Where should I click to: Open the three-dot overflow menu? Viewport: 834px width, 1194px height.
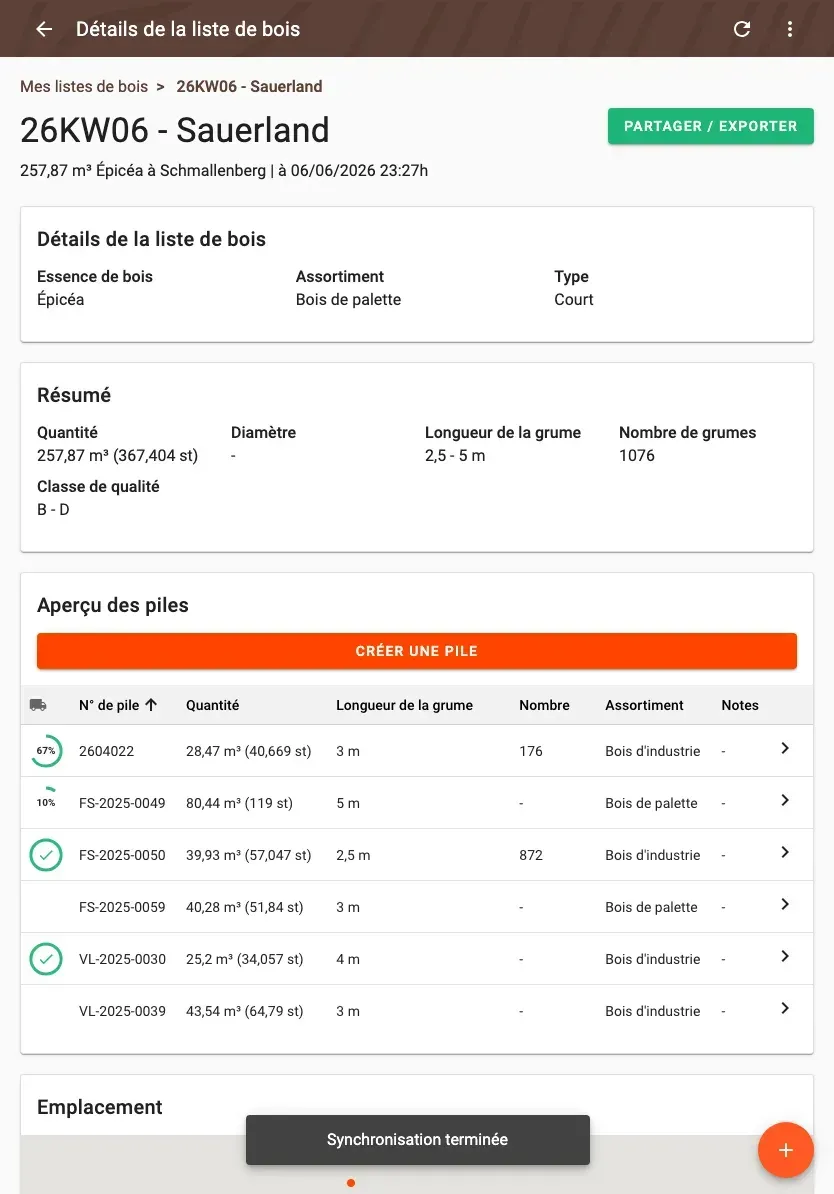(x=790, y=29)
